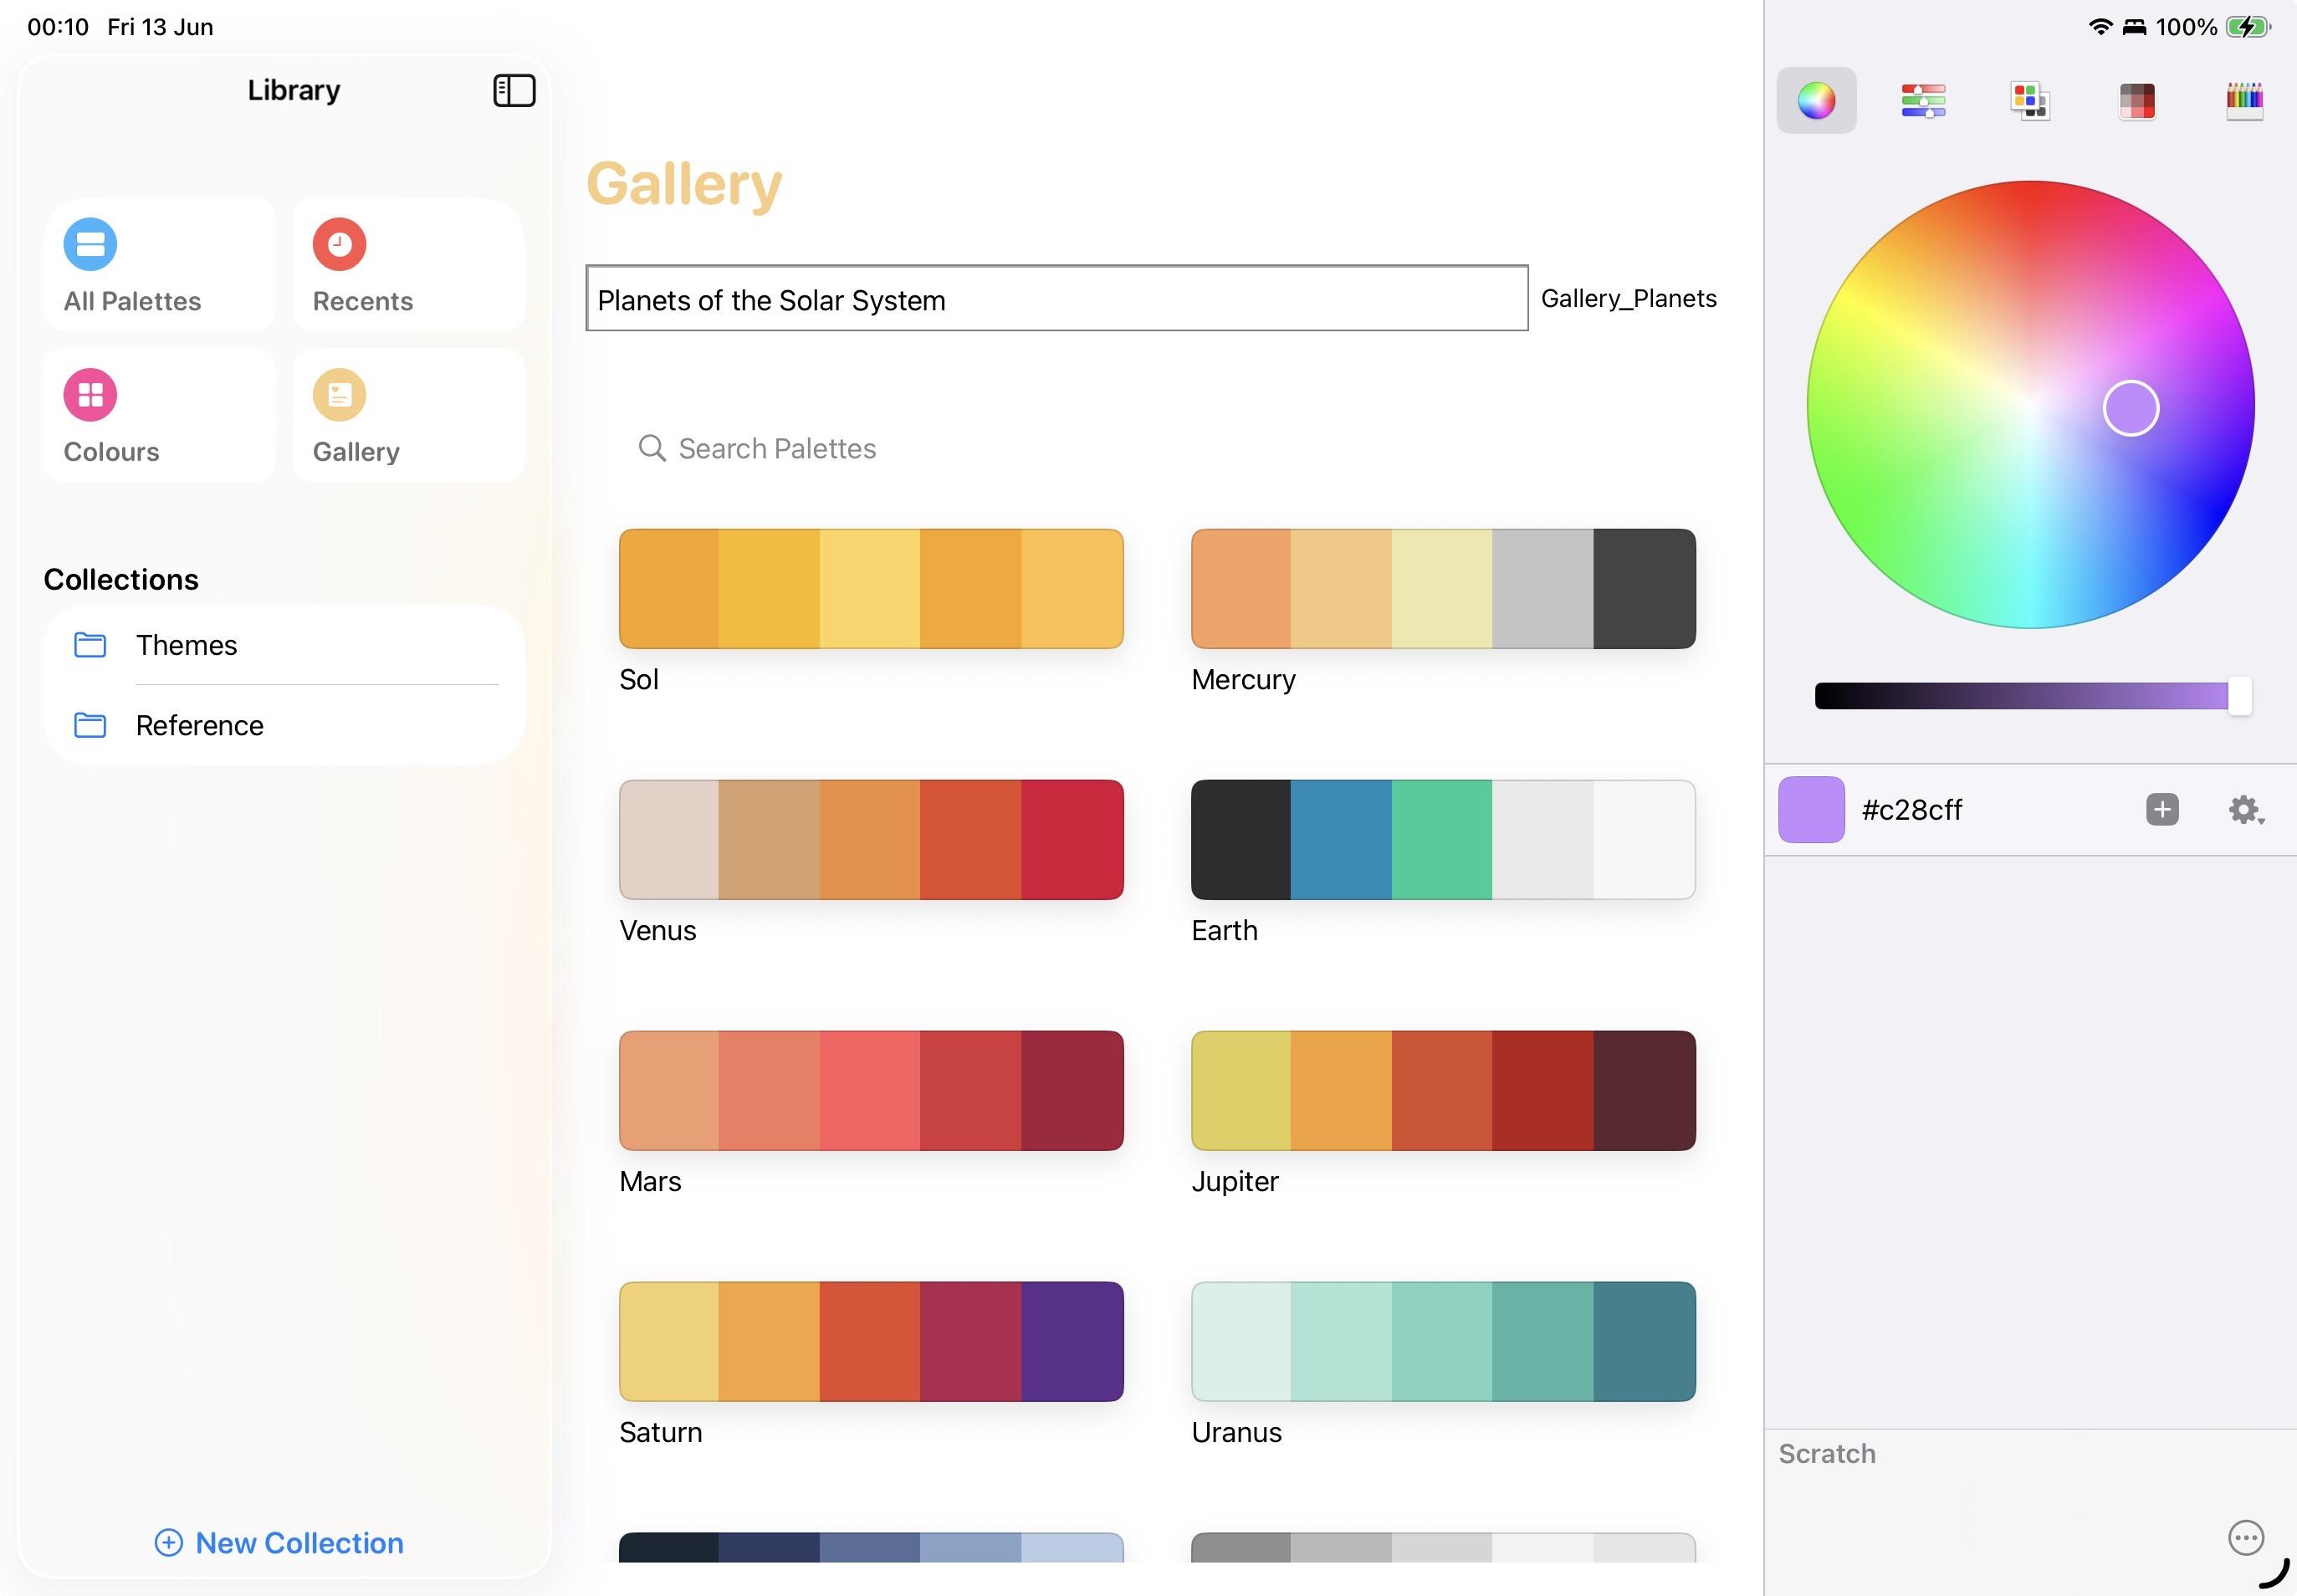
Task: Switch to colour palettes picker tab
Action: coord(2030,100)
